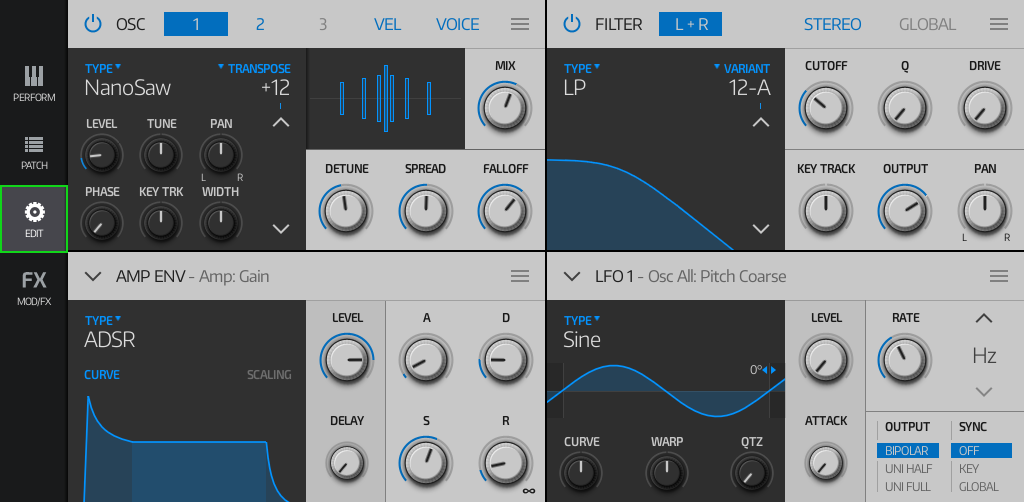The height and width of the screenshot is (502, 1024).
Task: Click the filter L + R button
Action: (690, 24)
